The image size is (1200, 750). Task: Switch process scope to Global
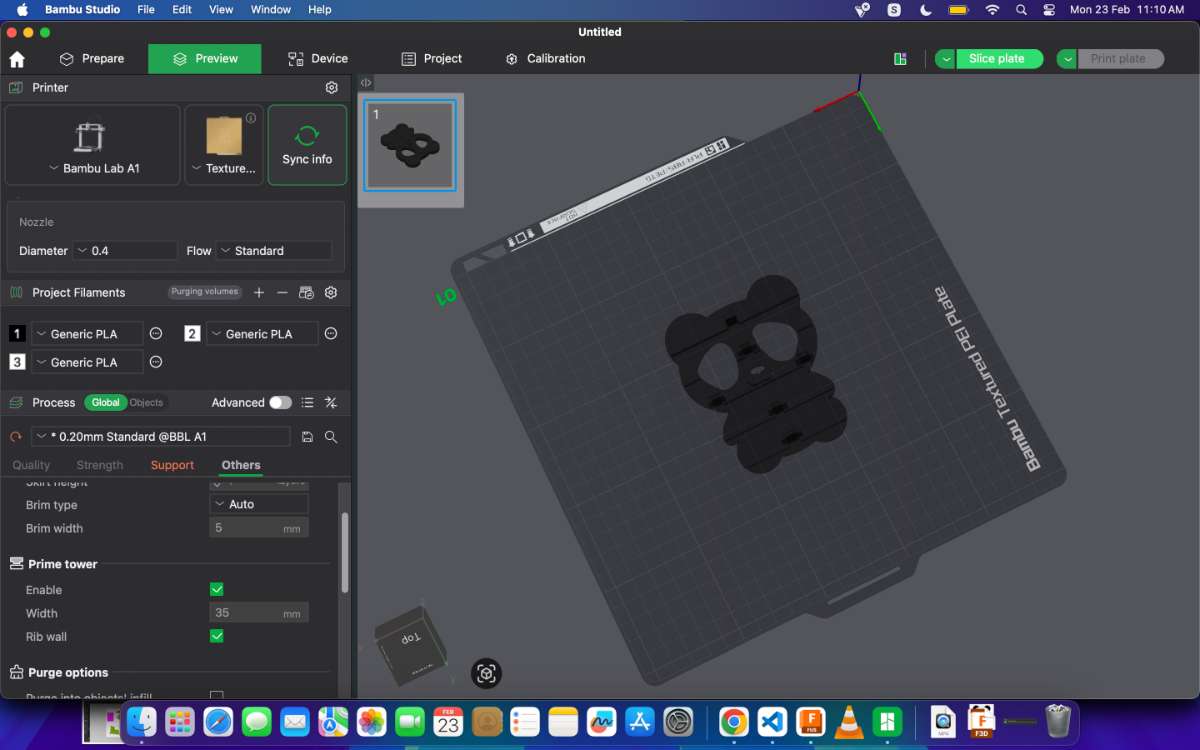point(105,403)
